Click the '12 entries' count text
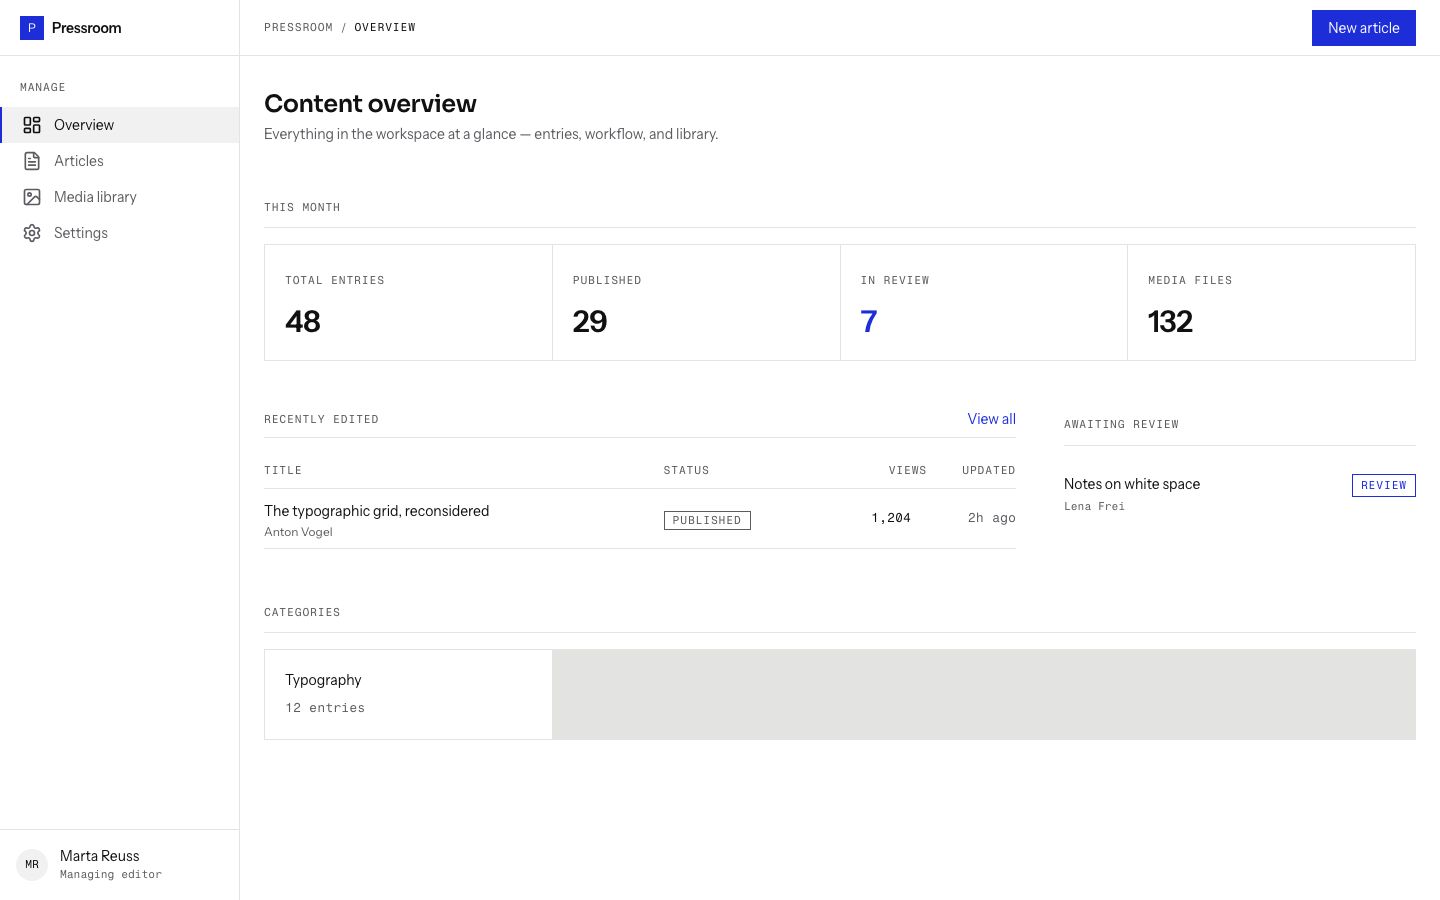1440x900 pixels. tap(325, 708)
